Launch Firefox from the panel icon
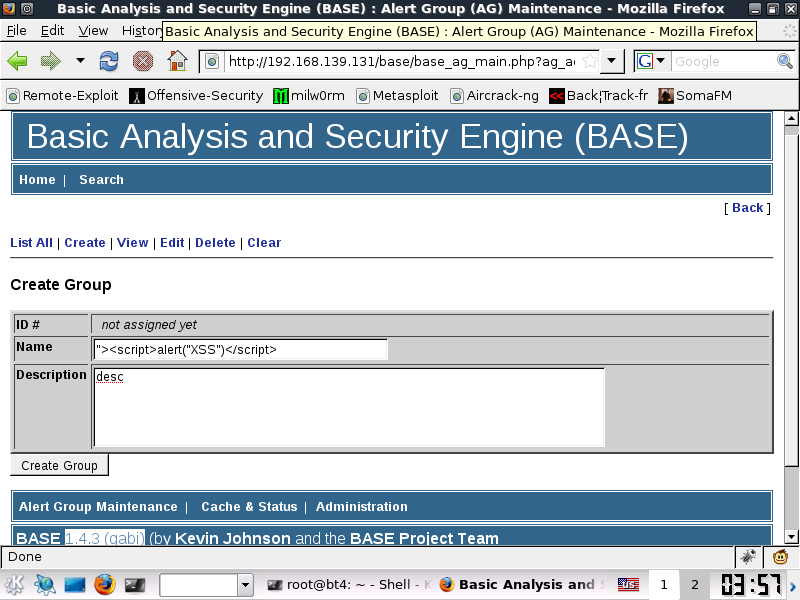This screenshot has width=800, height=600. [x=105, y=585]
